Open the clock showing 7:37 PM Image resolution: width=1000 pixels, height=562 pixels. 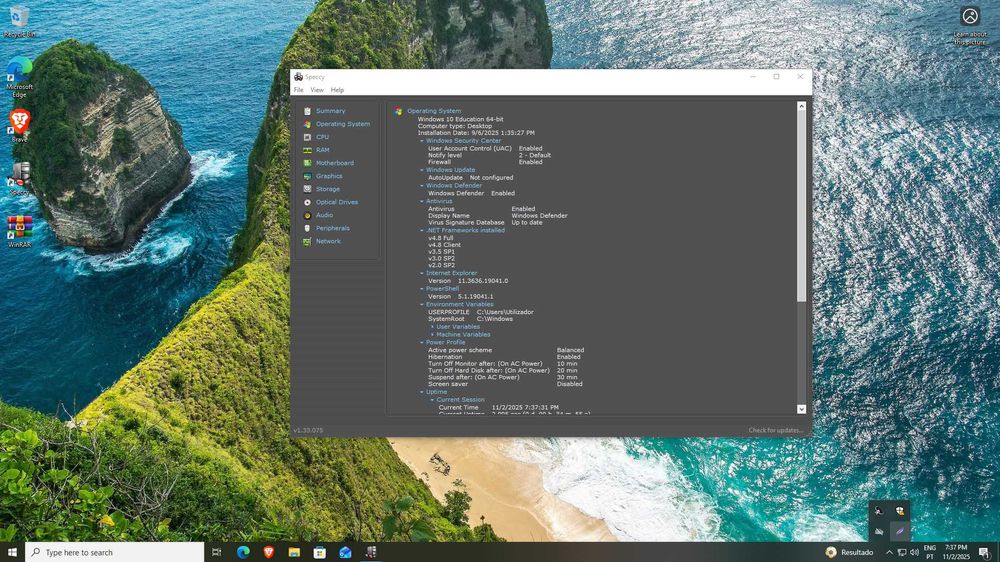[956, 552]
